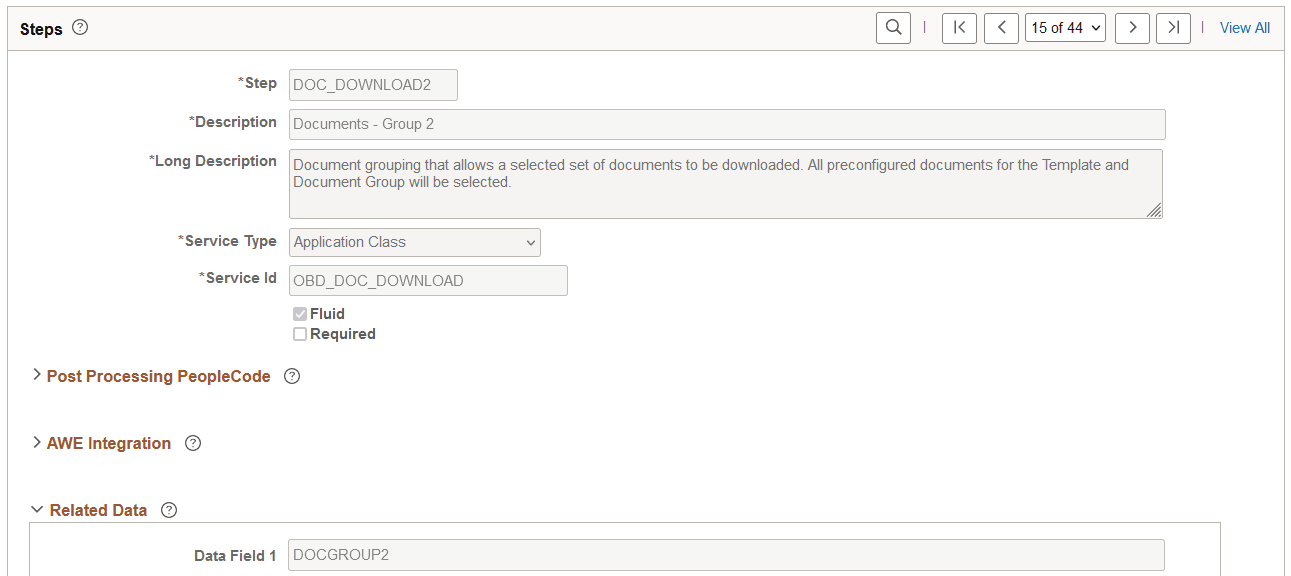The width and height of the screenshot is (1291, 576).
Task: Jump to the first step record
Action: tap(959, 27)
